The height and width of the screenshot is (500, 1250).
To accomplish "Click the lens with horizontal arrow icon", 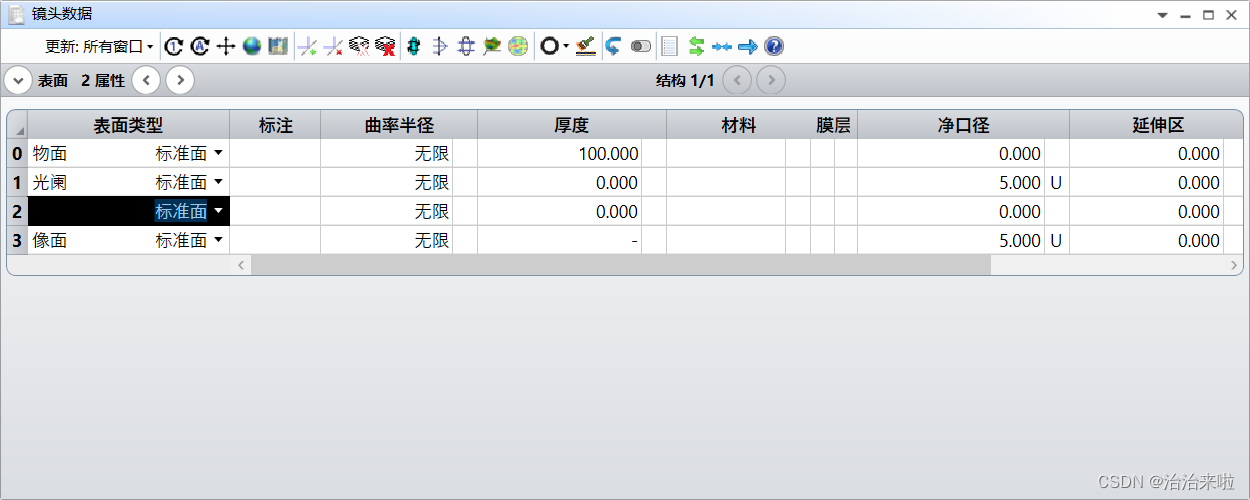I will coord(440,46).
